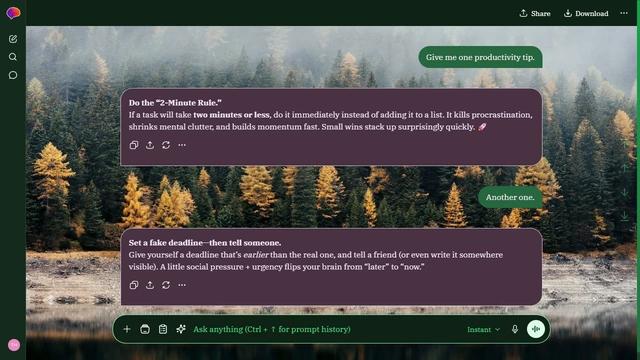Click the clipboard icon in prompt bar

pos(163,329)
